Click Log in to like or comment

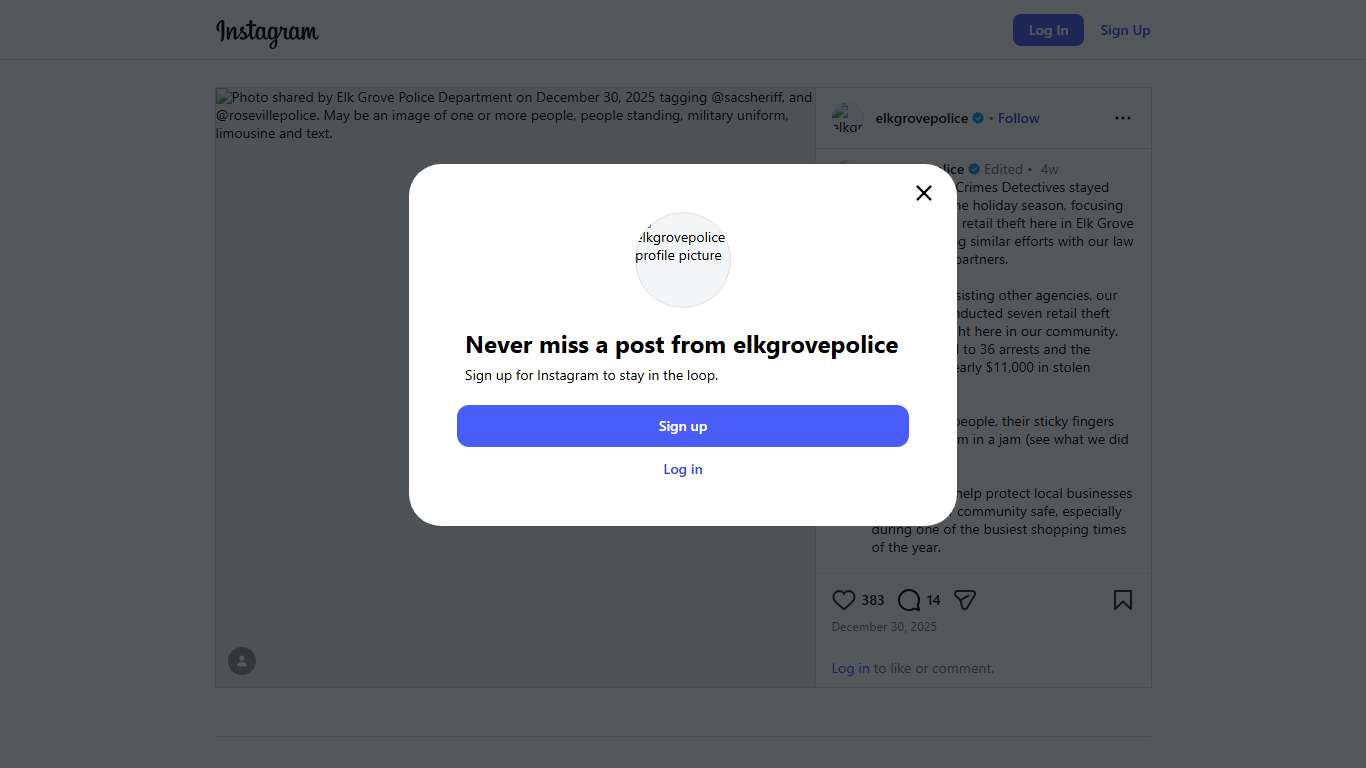tap(850, 668)
